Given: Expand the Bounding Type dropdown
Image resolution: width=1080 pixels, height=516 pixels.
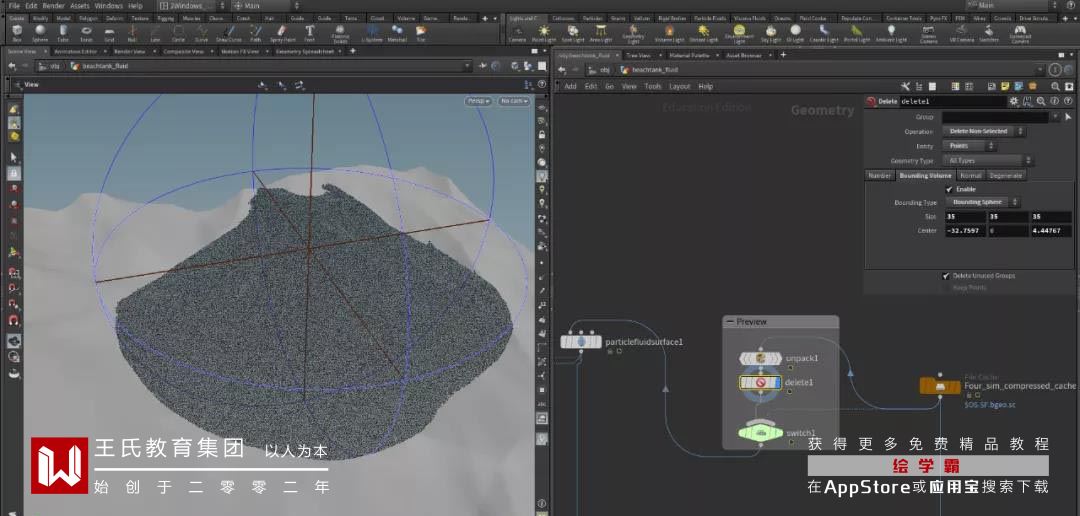Looking at the screenshot, I should tap(984, 202).
